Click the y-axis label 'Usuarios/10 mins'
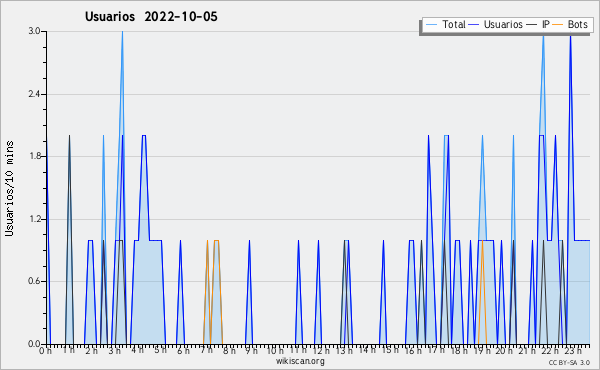 9,188
